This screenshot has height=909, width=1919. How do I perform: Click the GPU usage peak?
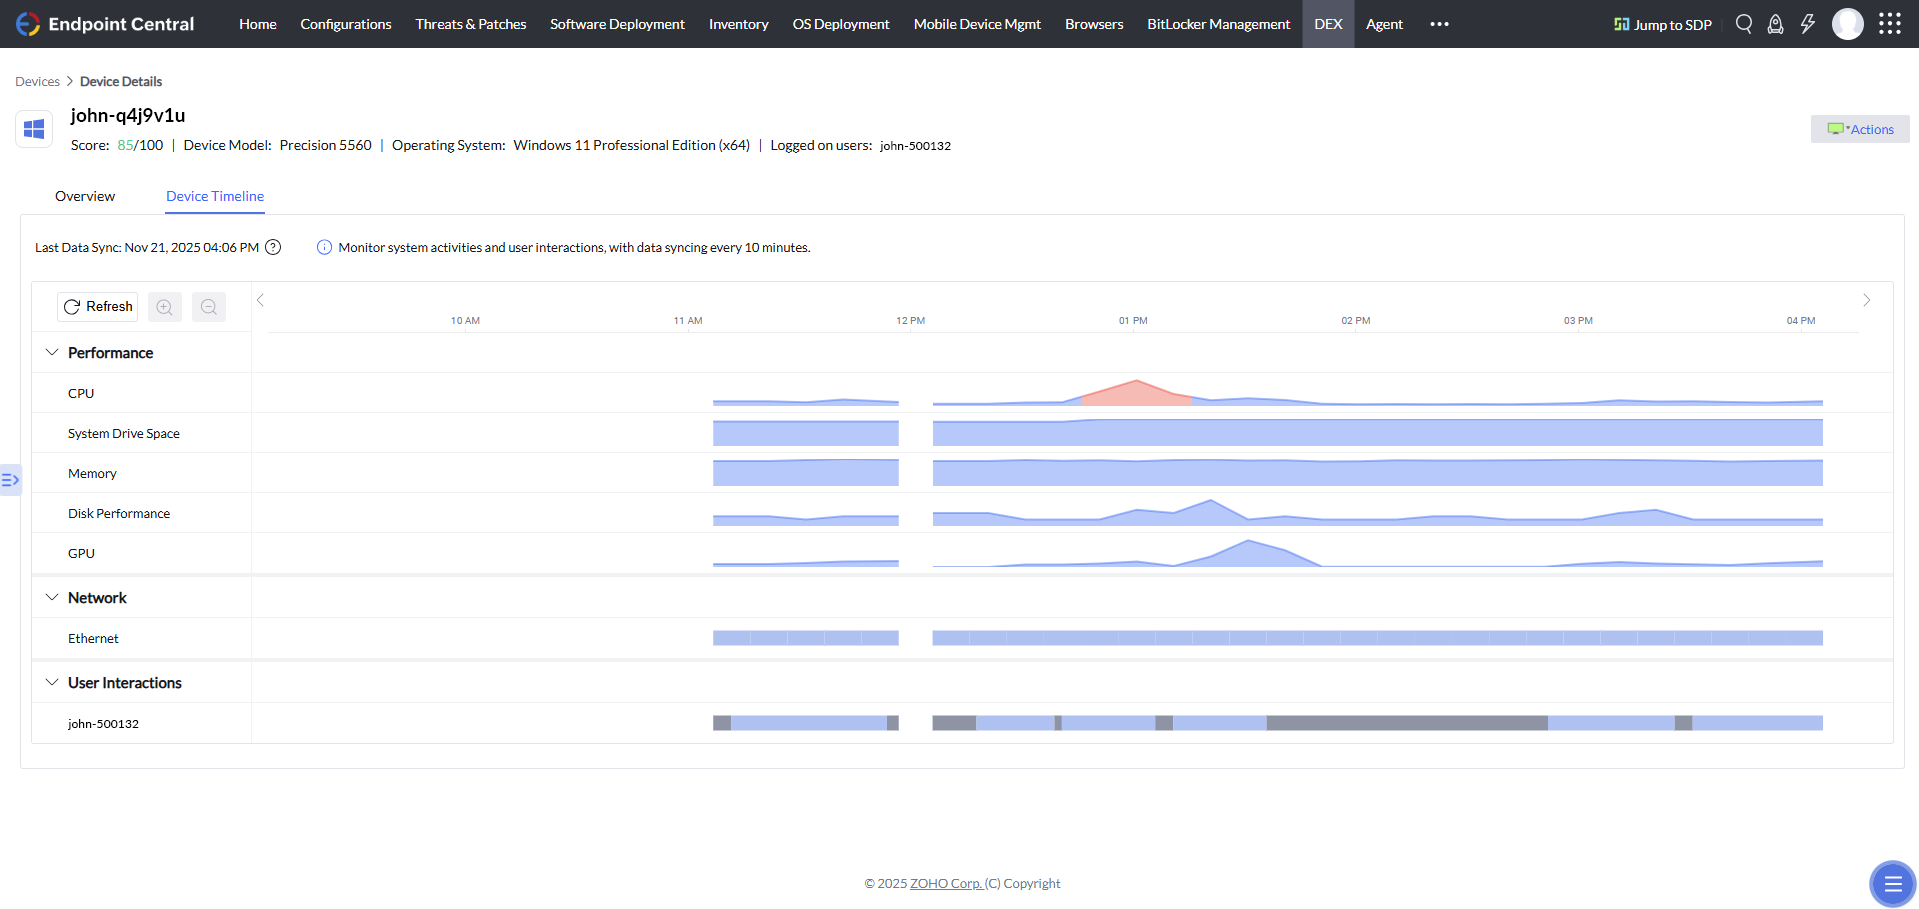(x=1248, y=553)
